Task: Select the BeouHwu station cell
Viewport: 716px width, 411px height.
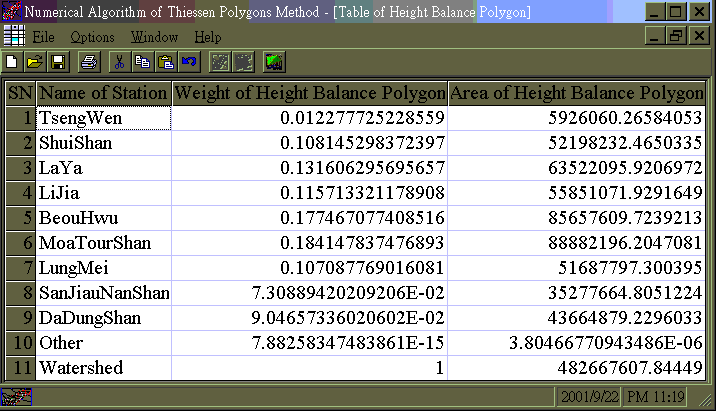Action: [x=104, y=218]
